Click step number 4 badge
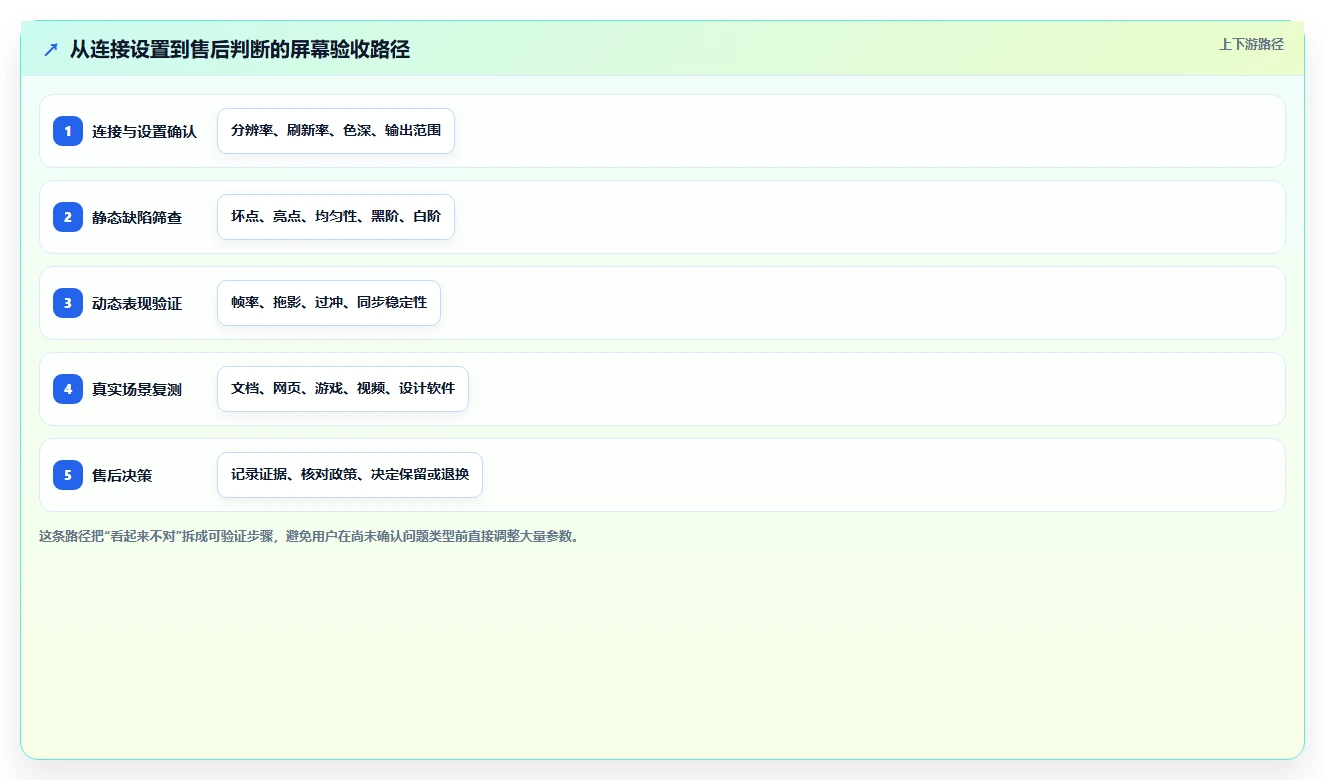The height and width of the screenshot is (780, 1325). [68, 389]
